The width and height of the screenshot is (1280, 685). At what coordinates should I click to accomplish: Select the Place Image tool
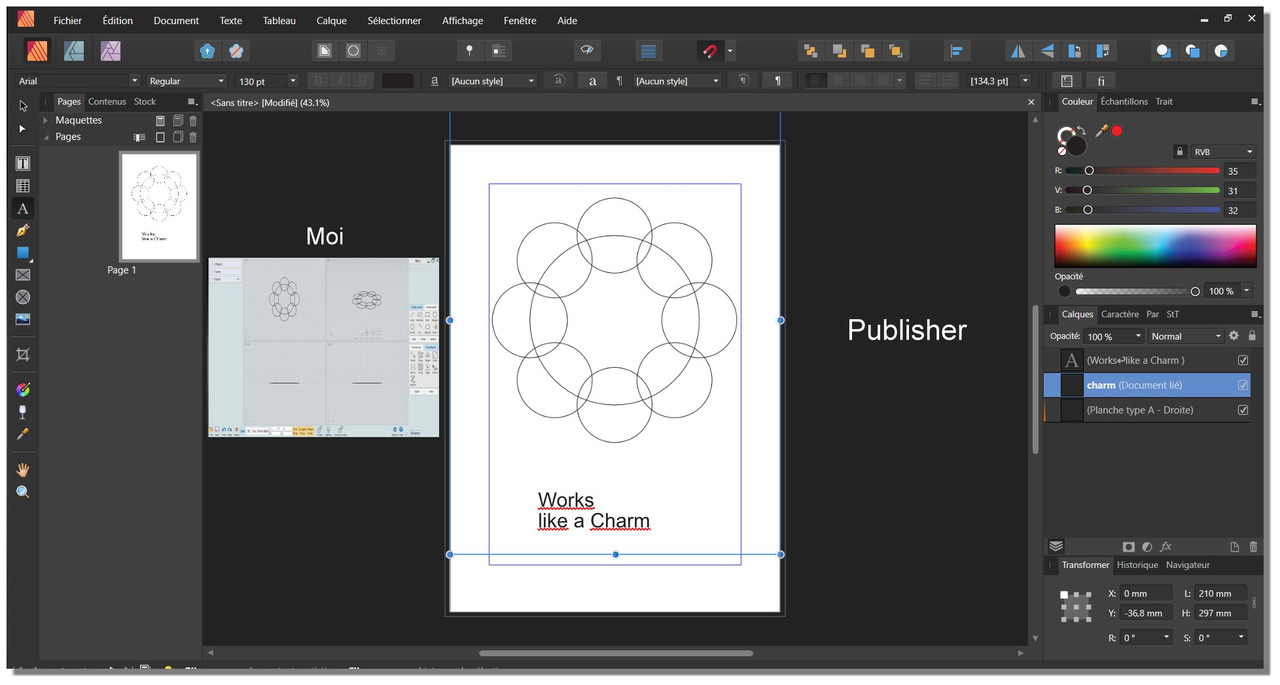pos(23,319)
